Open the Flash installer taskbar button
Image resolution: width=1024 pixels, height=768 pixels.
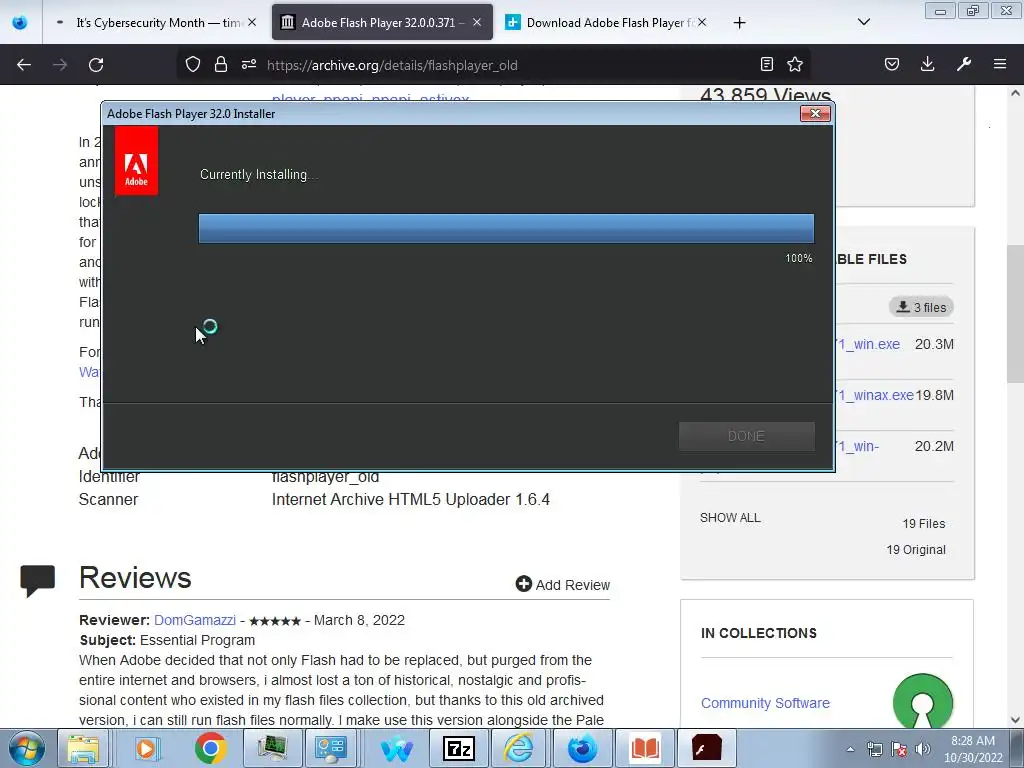tap(706, 748)
